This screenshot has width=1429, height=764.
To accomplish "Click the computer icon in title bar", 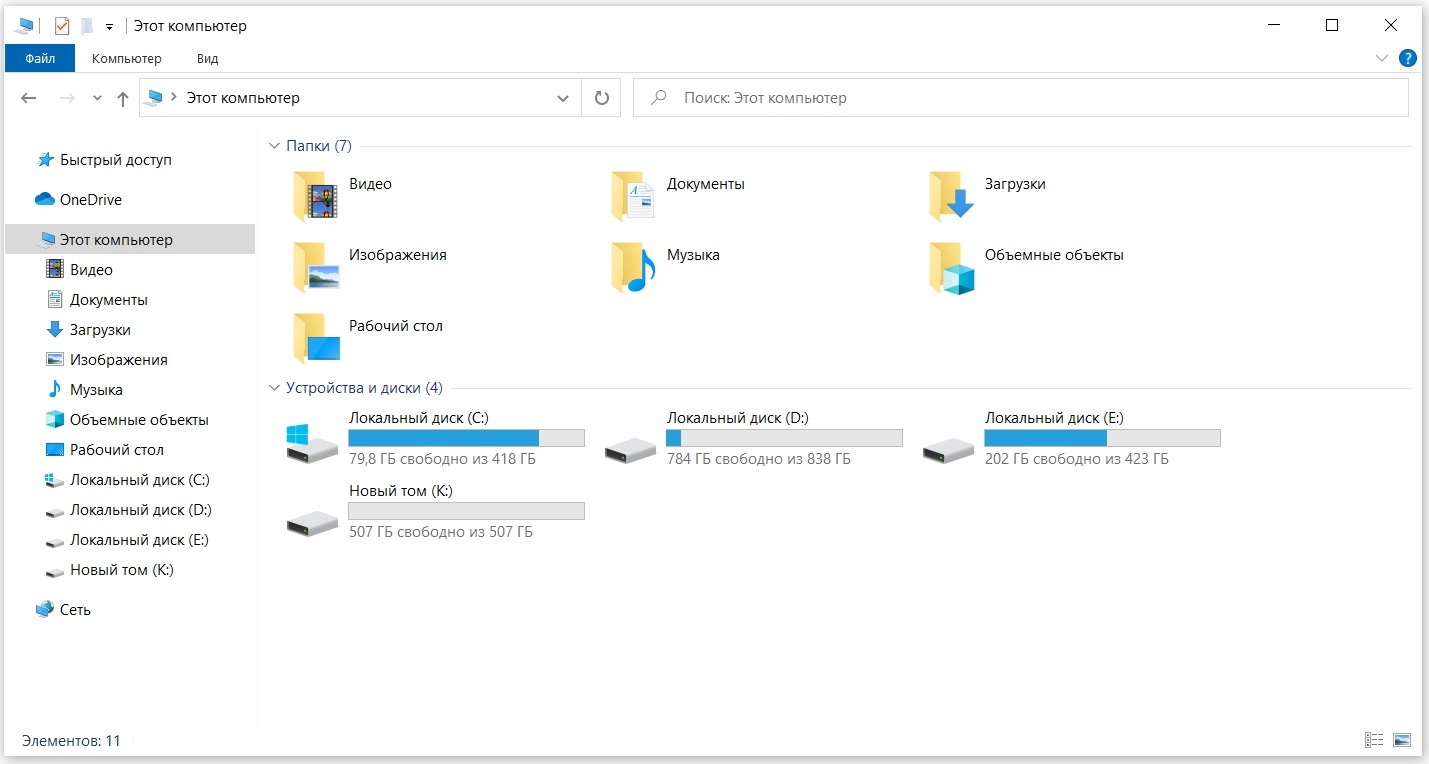I will [x=25, y=26].
